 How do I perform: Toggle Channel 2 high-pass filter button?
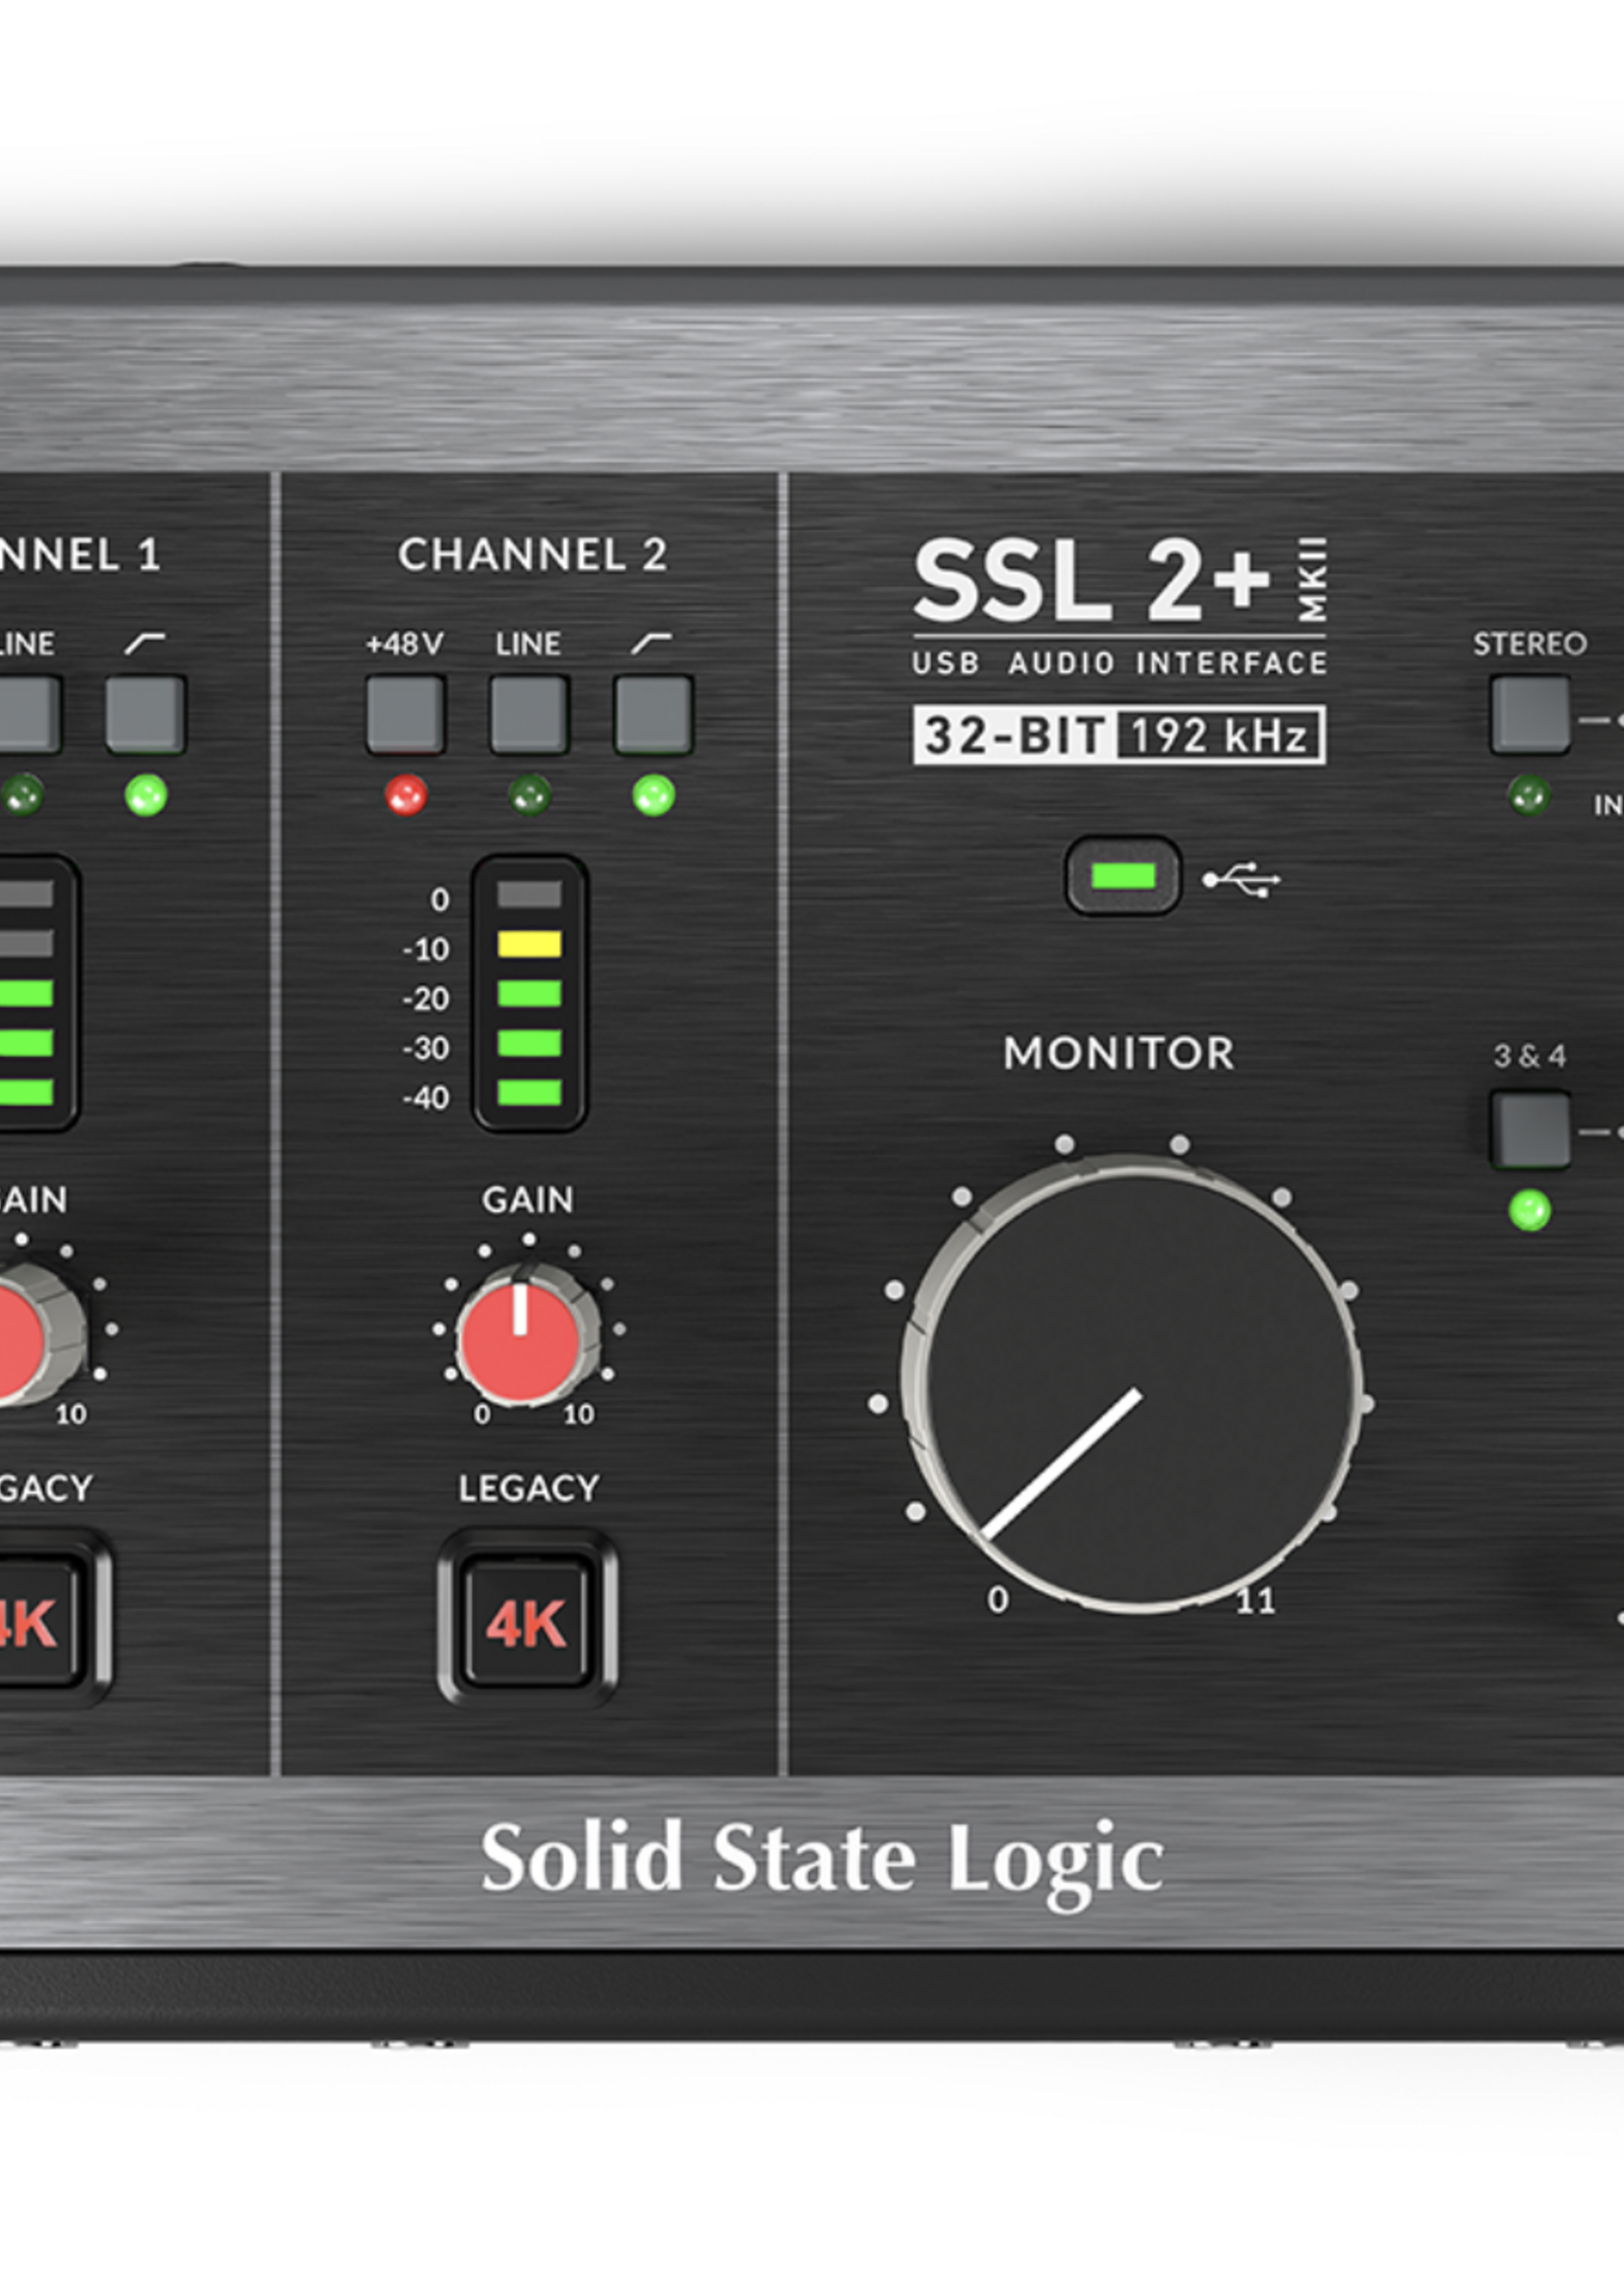click(x=653, y=714)
